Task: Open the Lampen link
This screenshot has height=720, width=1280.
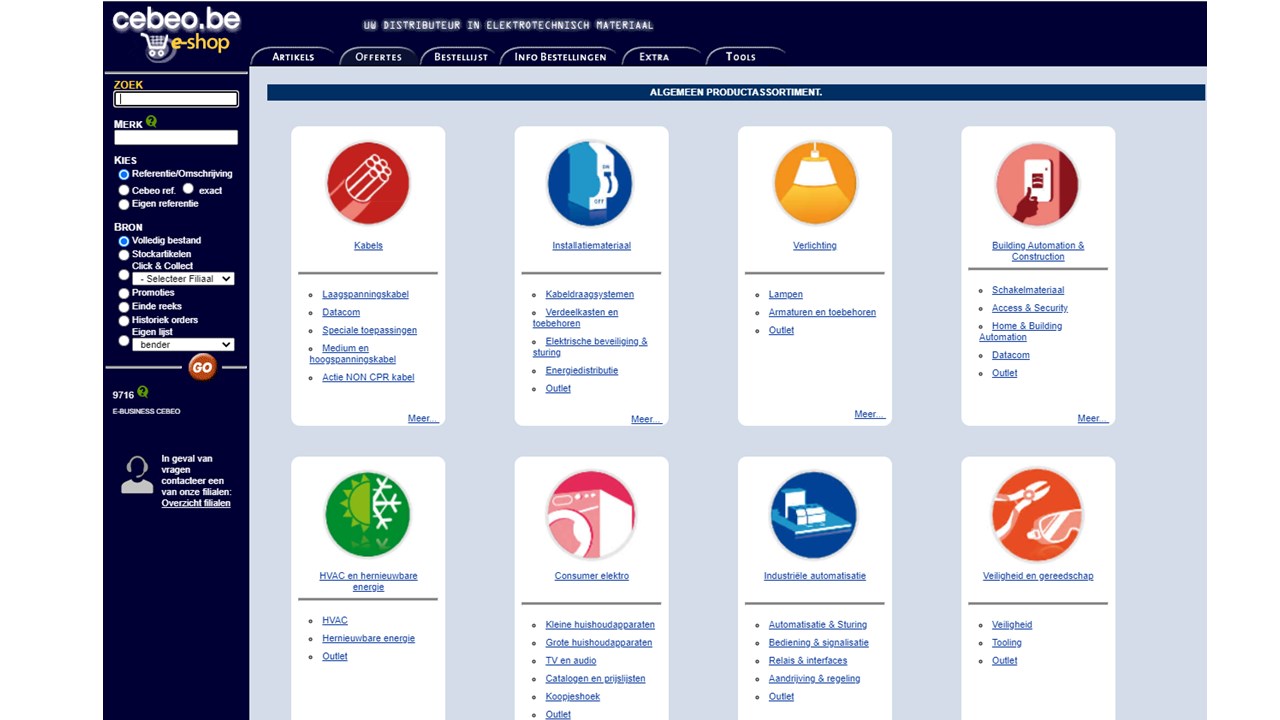Action: [785, 294]
